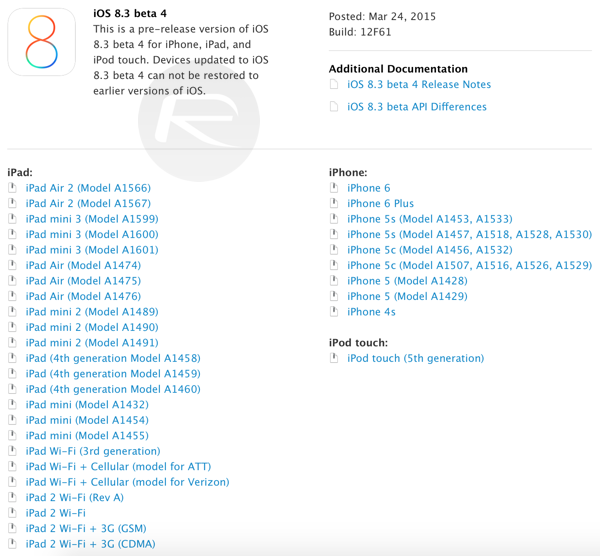Click file icon next to iPhone 4s
Screen dimensions: 600x556
click(x=334, y=311)
